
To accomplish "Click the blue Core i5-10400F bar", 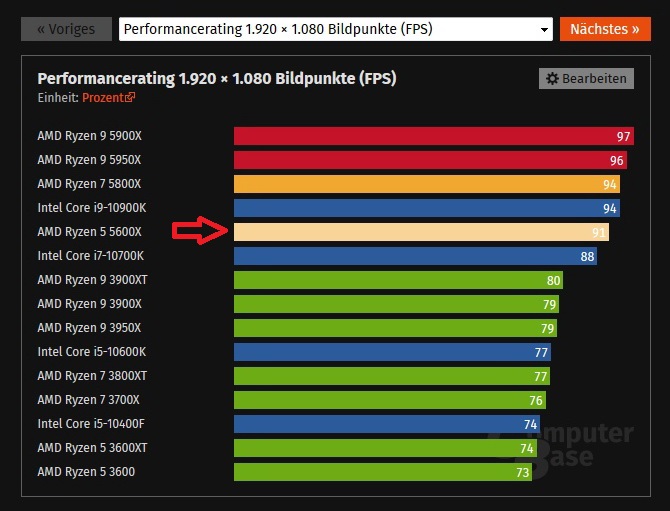I will click(x=387, y=423).
